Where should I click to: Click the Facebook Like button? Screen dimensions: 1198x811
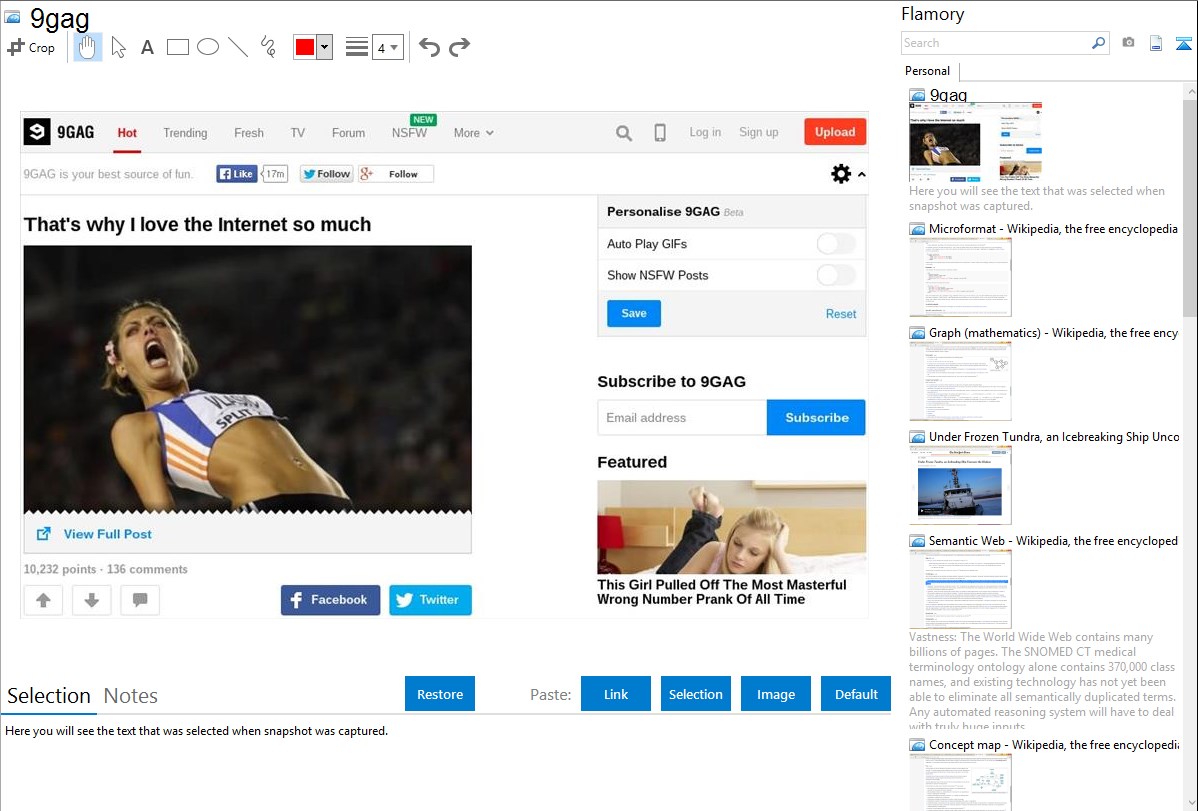click(236, 174)
